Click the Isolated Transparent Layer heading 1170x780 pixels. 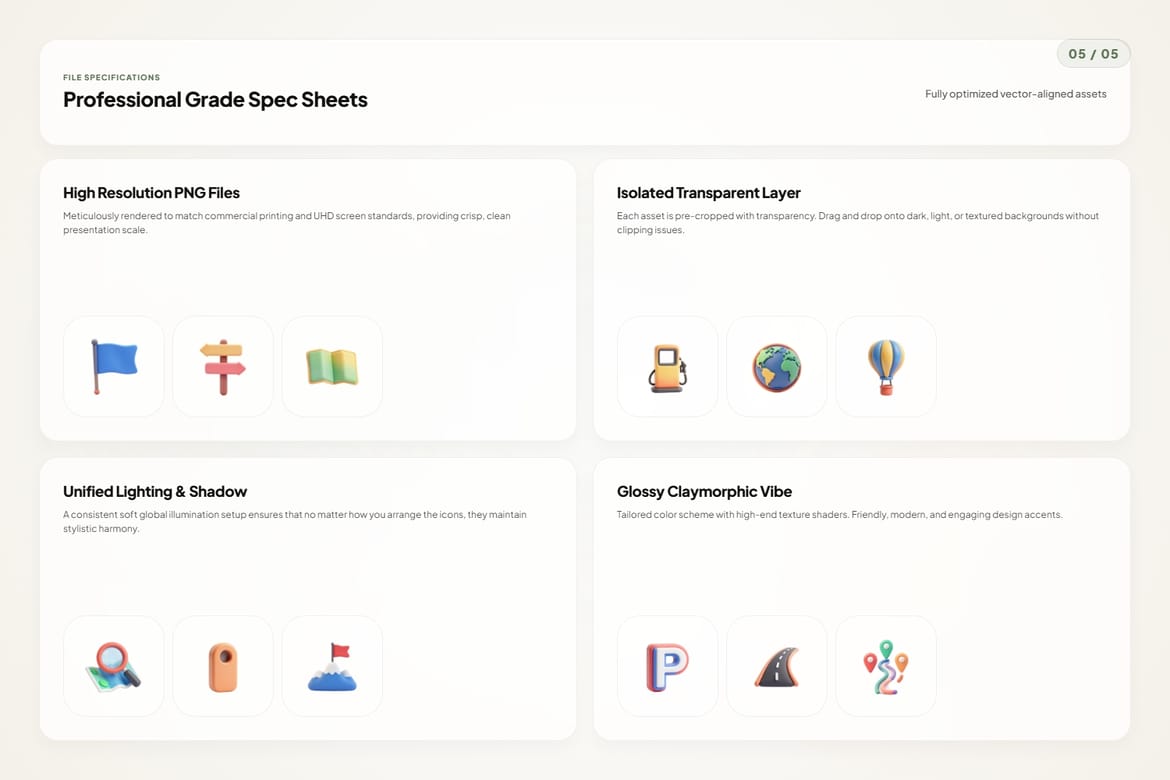708,193
